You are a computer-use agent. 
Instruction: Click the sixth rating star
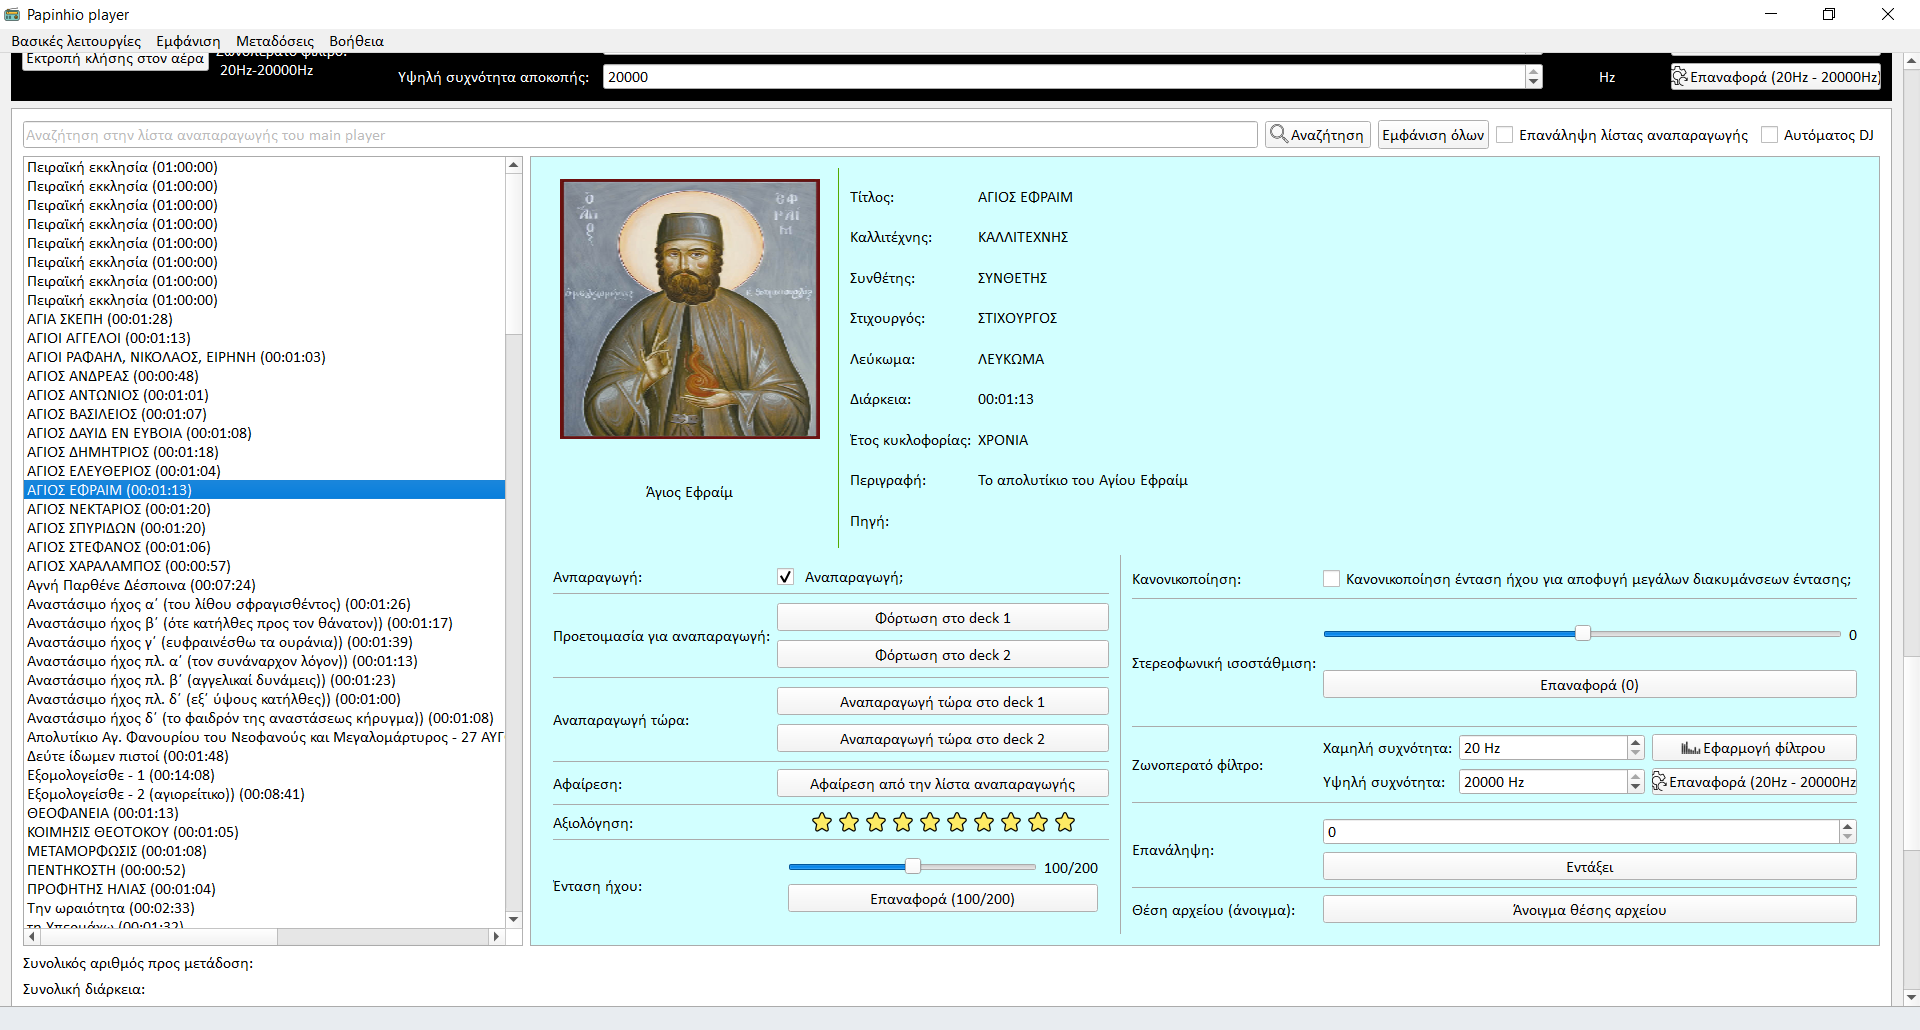tap(957, 822)
